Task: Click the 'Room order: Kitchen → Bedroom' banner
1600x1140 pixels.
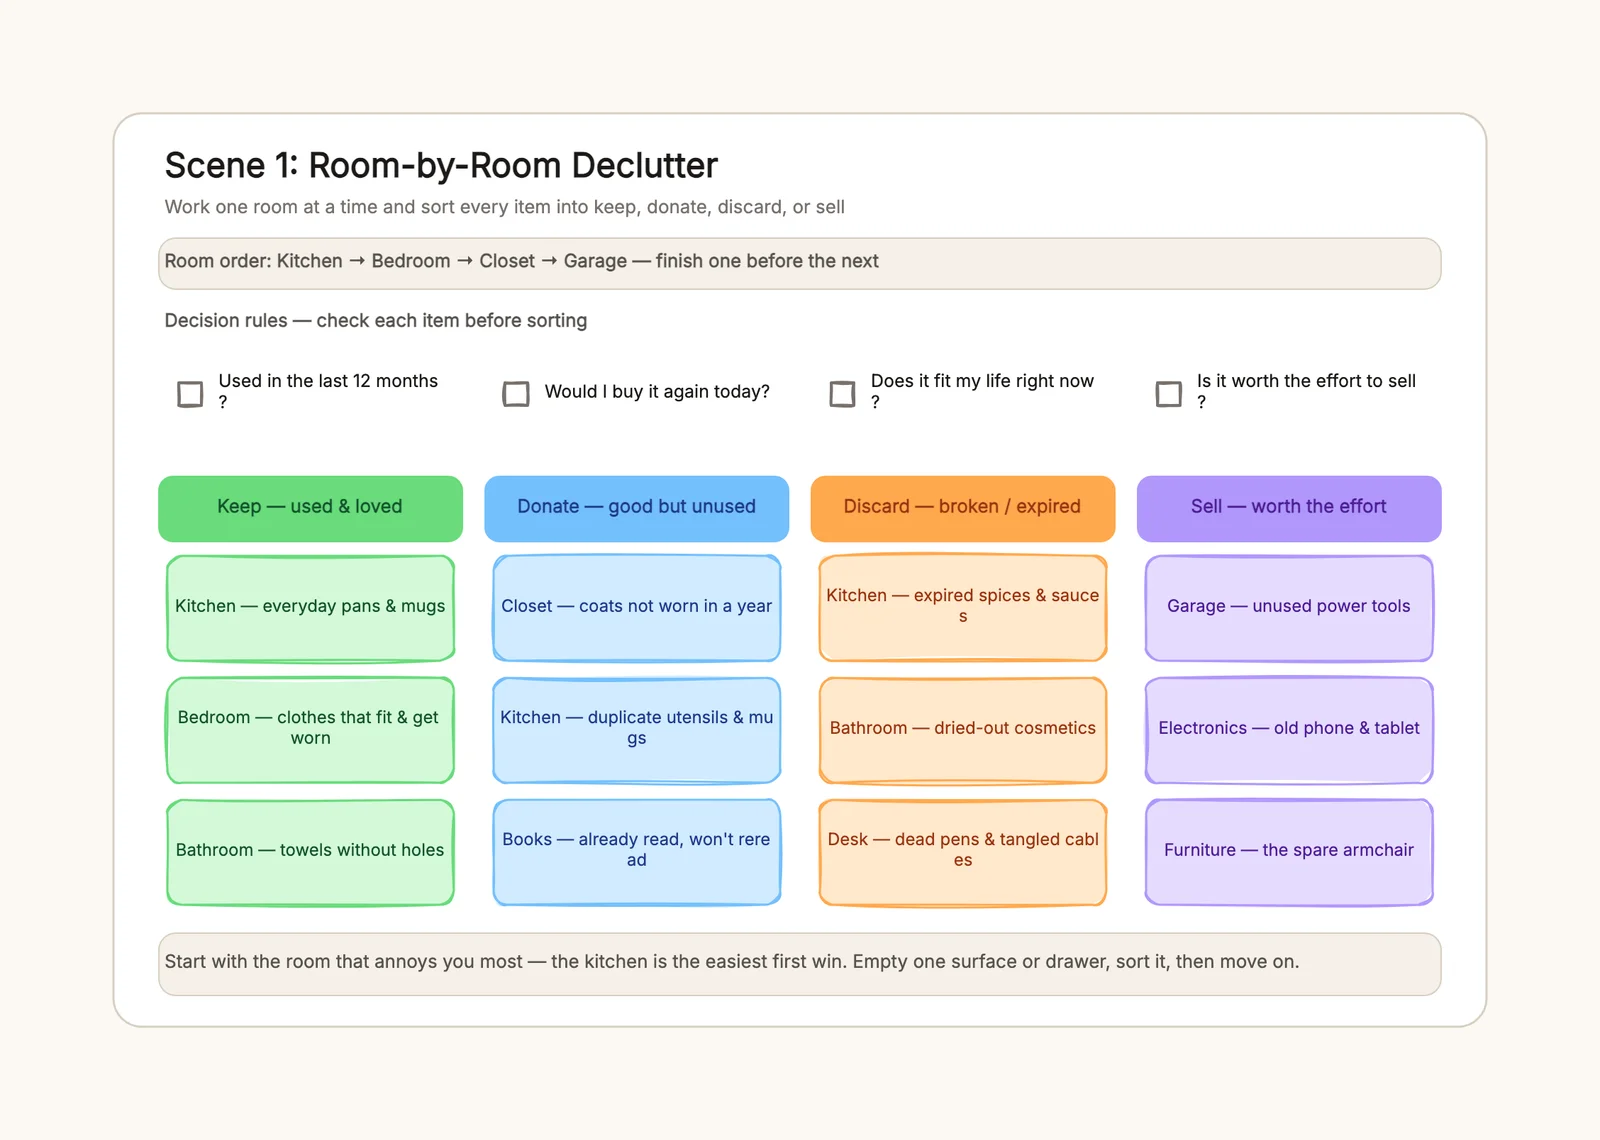Action: 799,263
